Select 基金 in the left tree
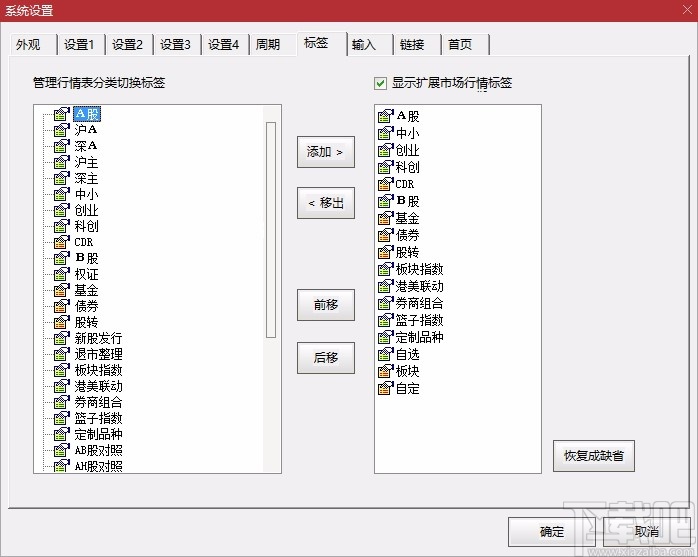Screen dimensions: 698x557 pos(86,290)
